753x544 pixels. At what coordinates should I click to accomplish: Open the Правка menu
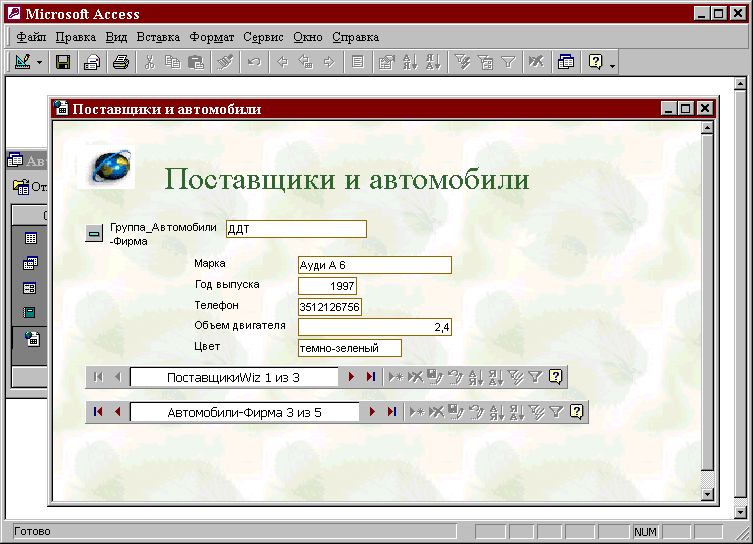click(75, 37)
